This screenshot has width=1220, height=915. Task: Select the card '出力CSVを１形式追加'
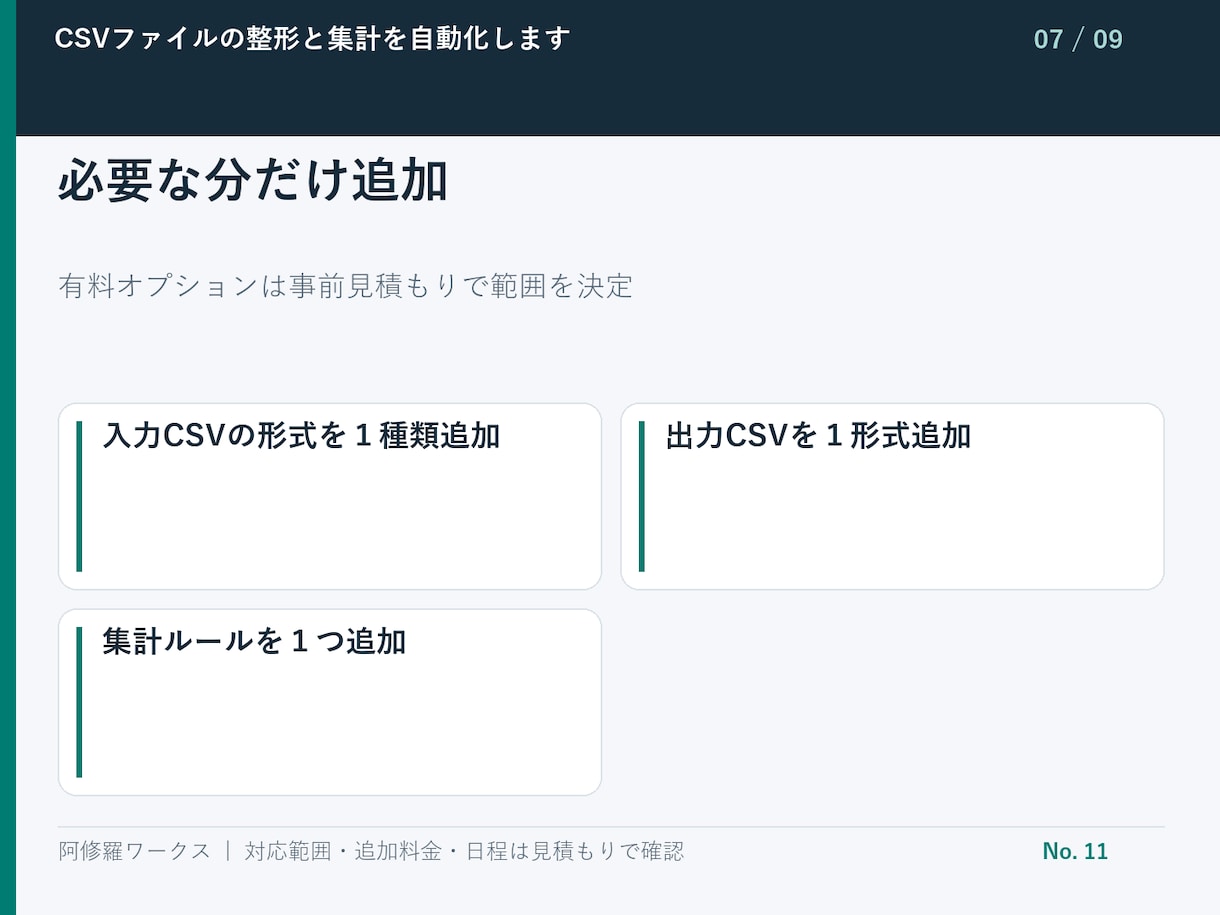pyautogui.click(x=892, y=497)
